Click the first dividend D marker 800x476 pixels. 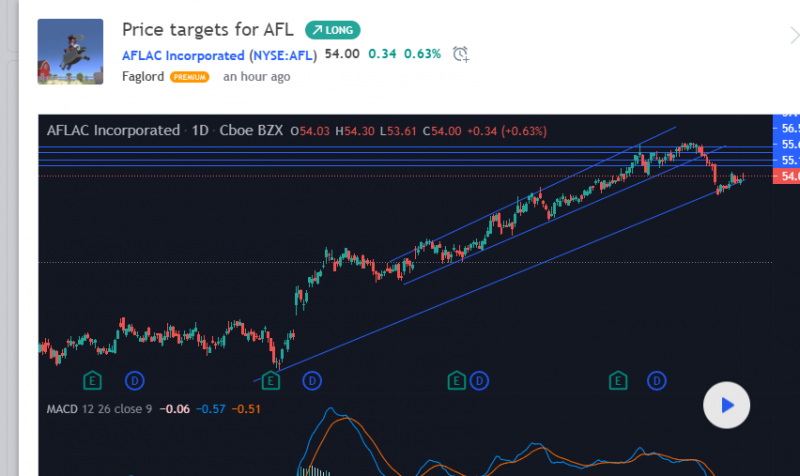[x=135, y=380]
